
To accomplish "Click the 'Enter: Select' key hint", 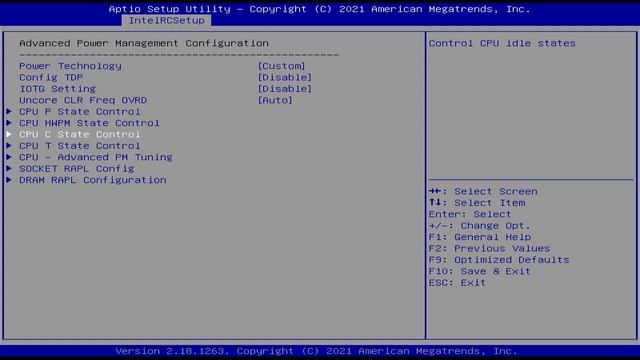I will (470, 214).
